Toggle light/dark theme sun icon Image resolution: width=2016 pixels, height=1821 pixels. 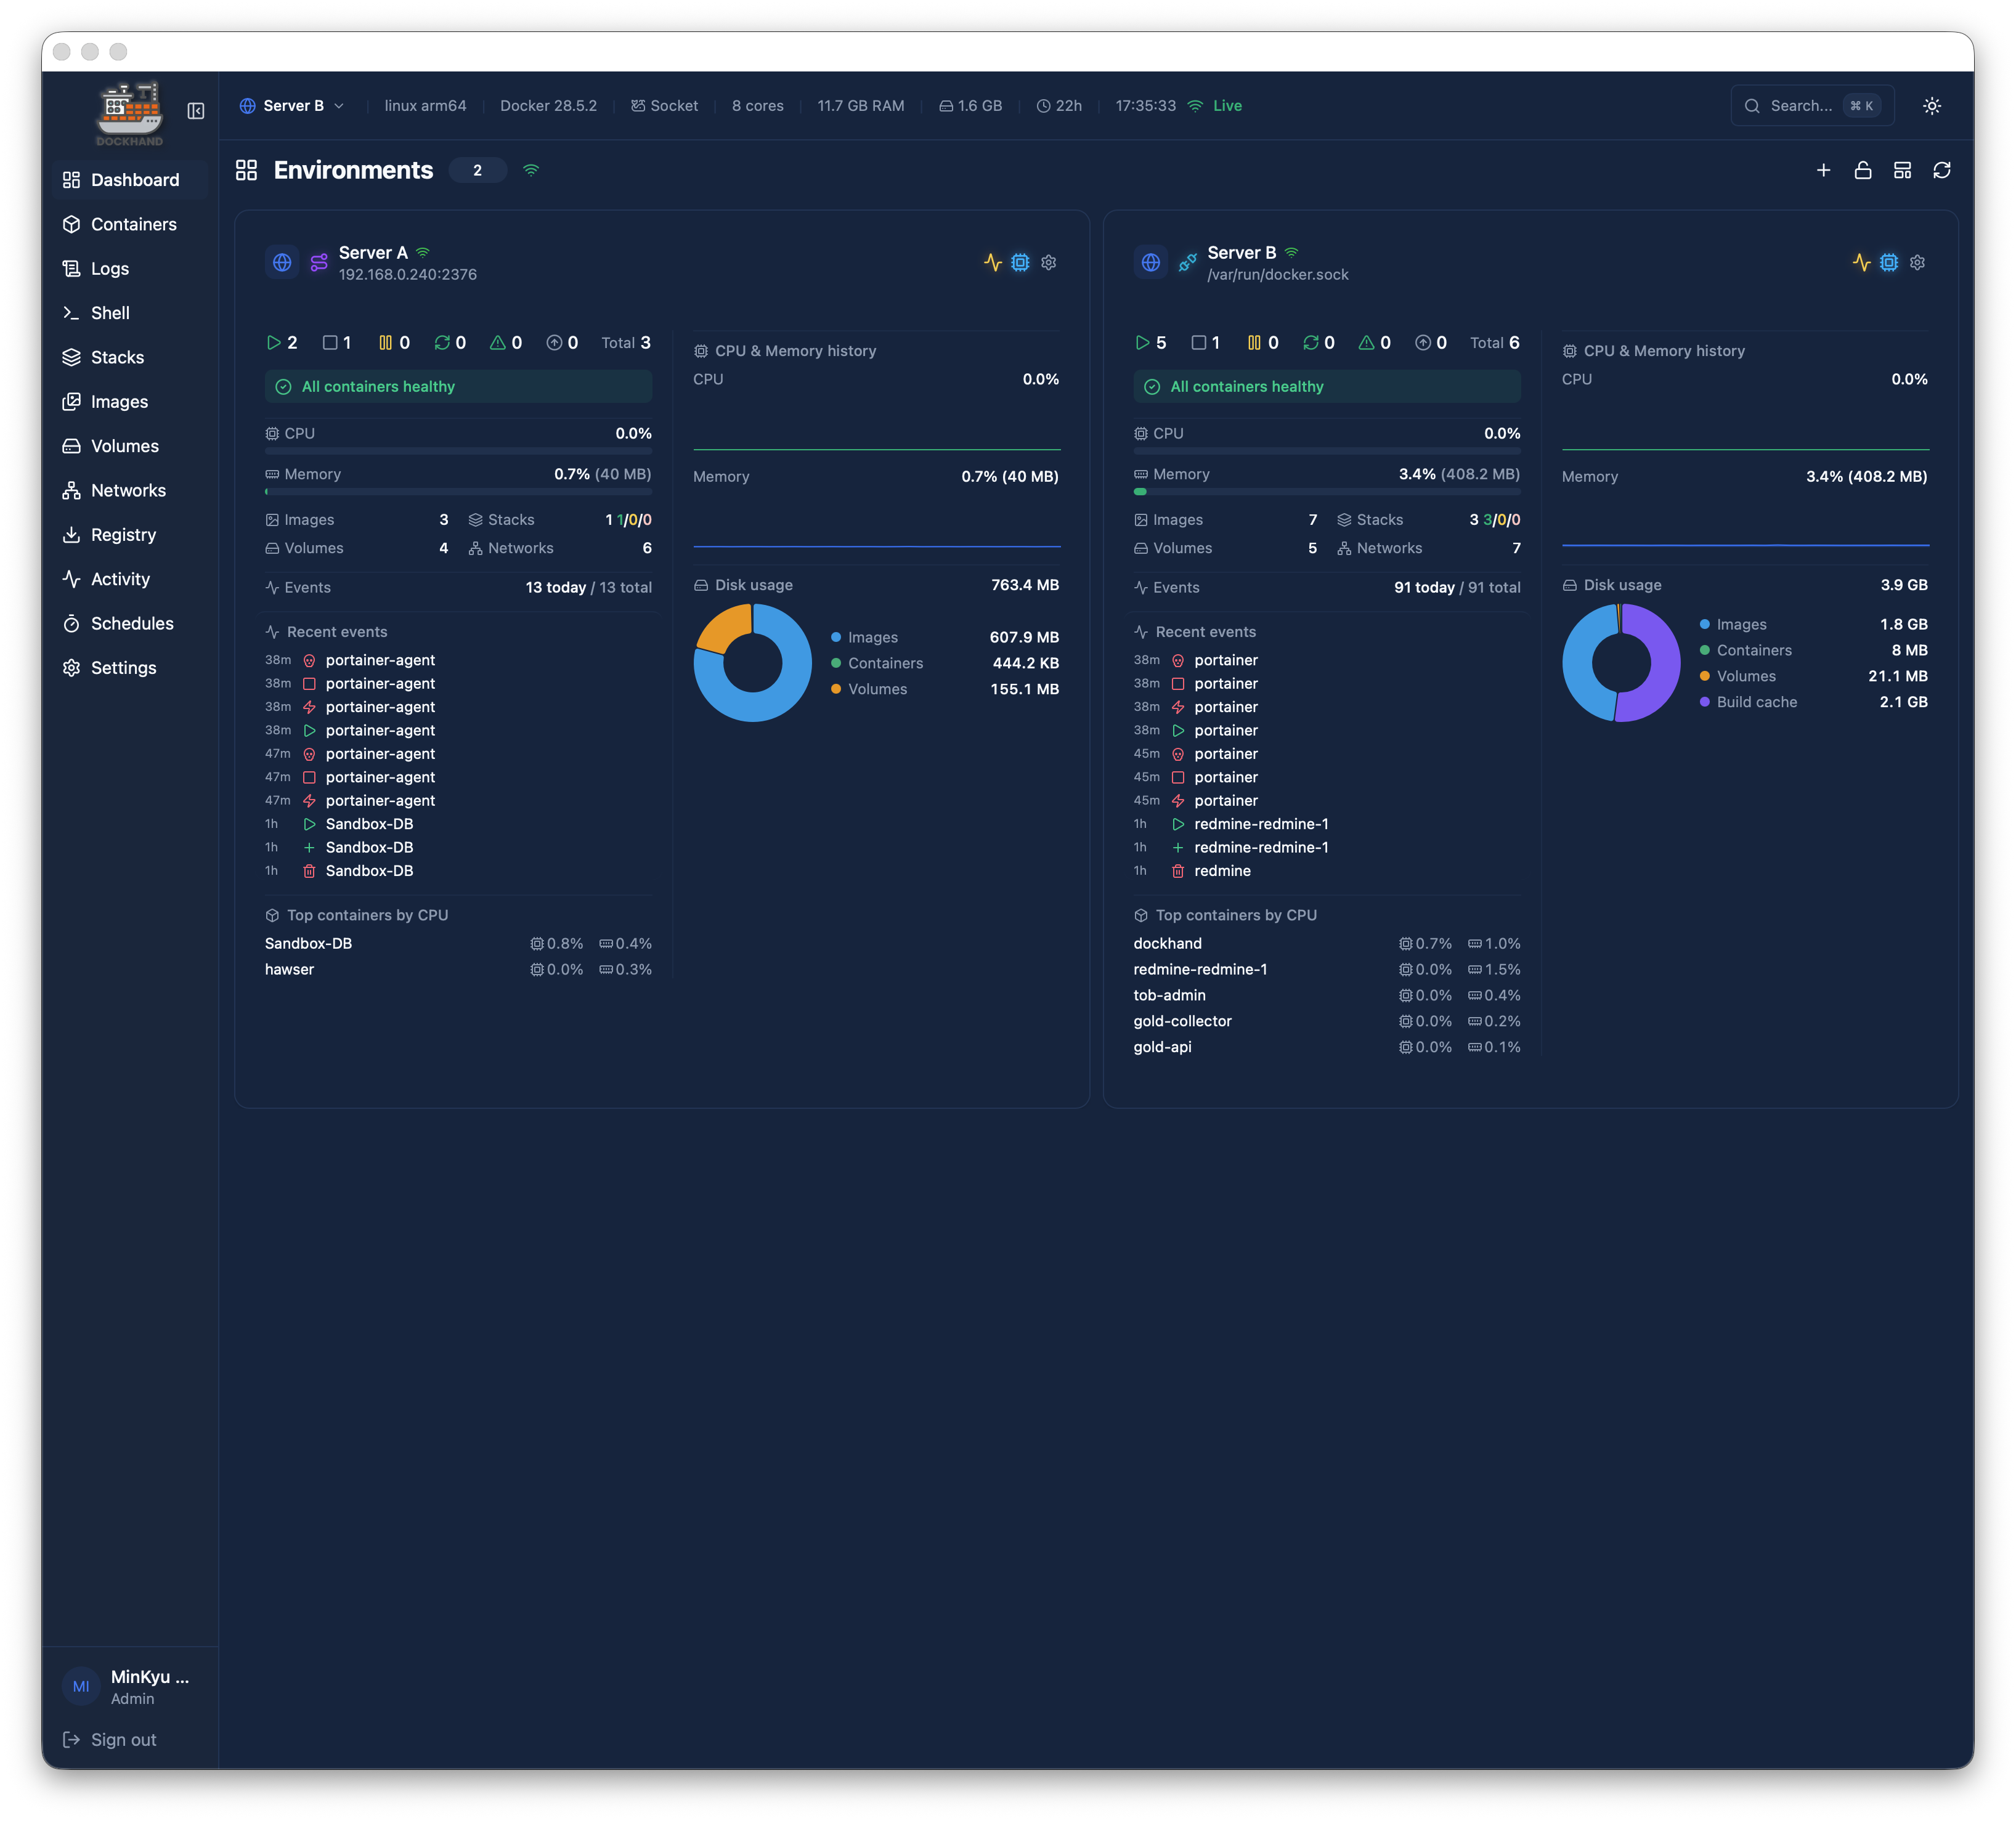tap(1931, 106)
